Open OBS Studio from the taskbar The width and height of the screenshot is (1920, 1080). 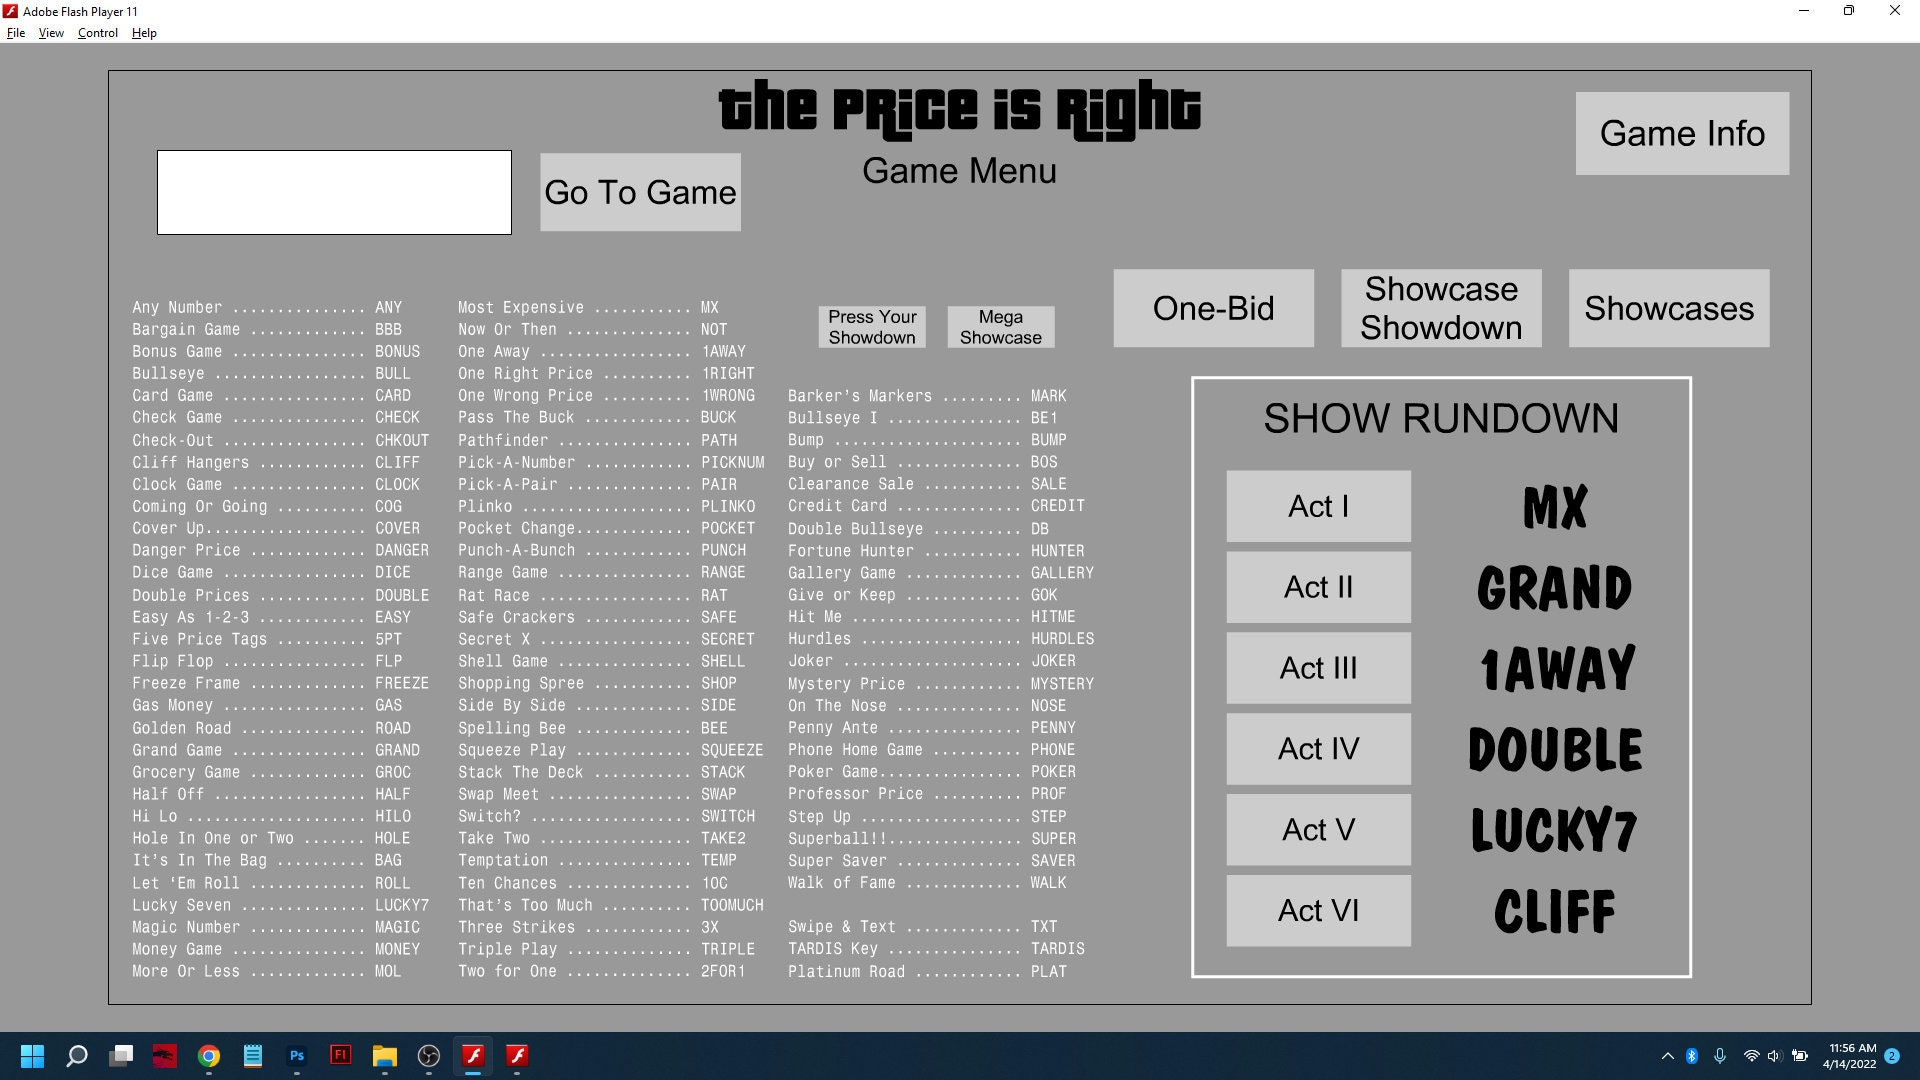428,1056
